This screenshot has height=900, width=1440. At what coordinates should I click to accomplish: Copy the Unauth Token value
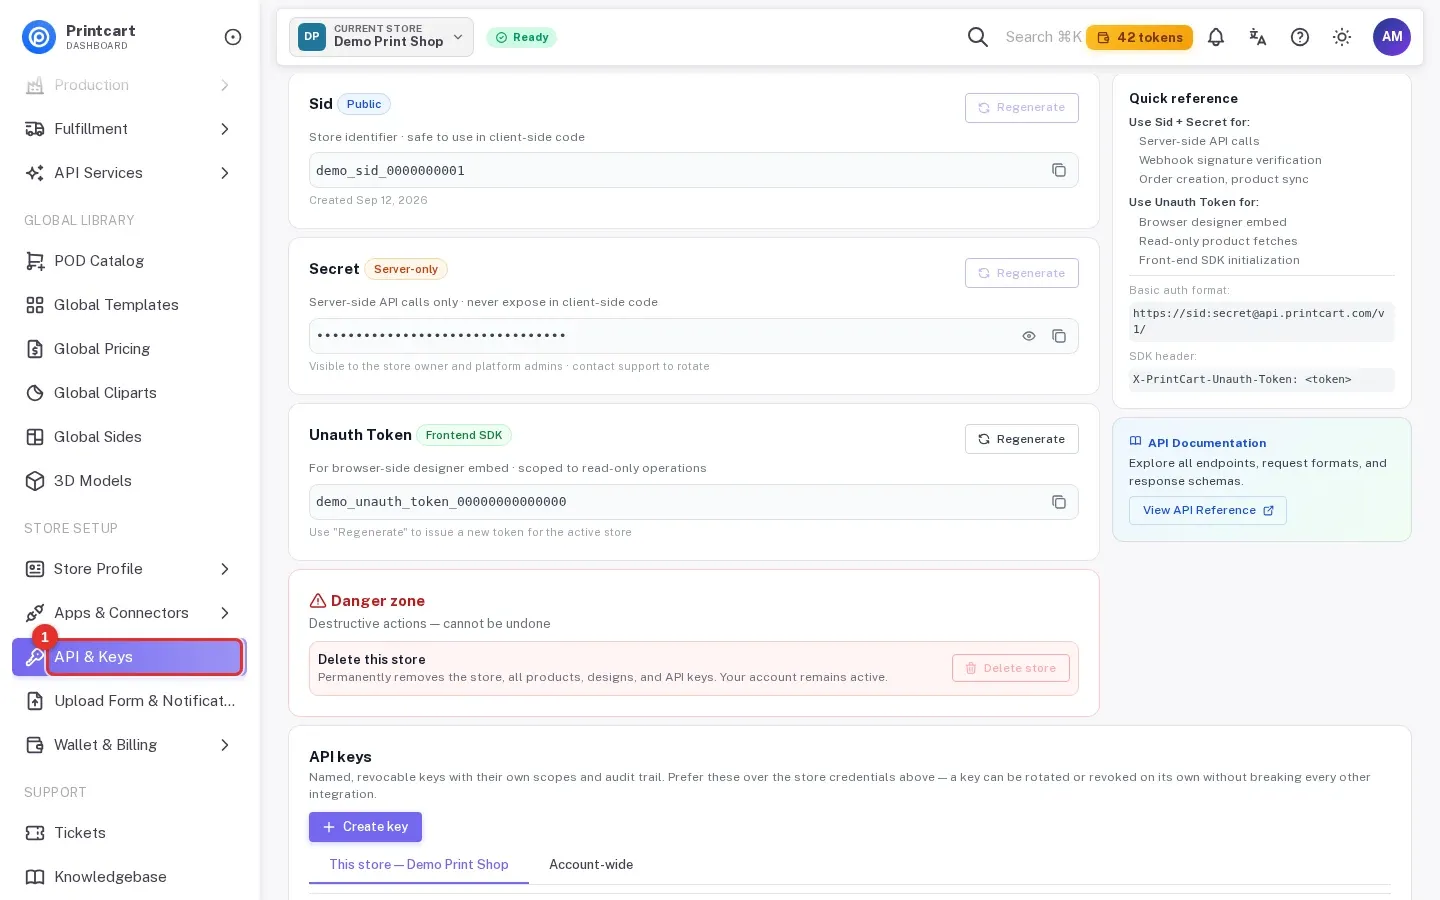click(1059, 502)
